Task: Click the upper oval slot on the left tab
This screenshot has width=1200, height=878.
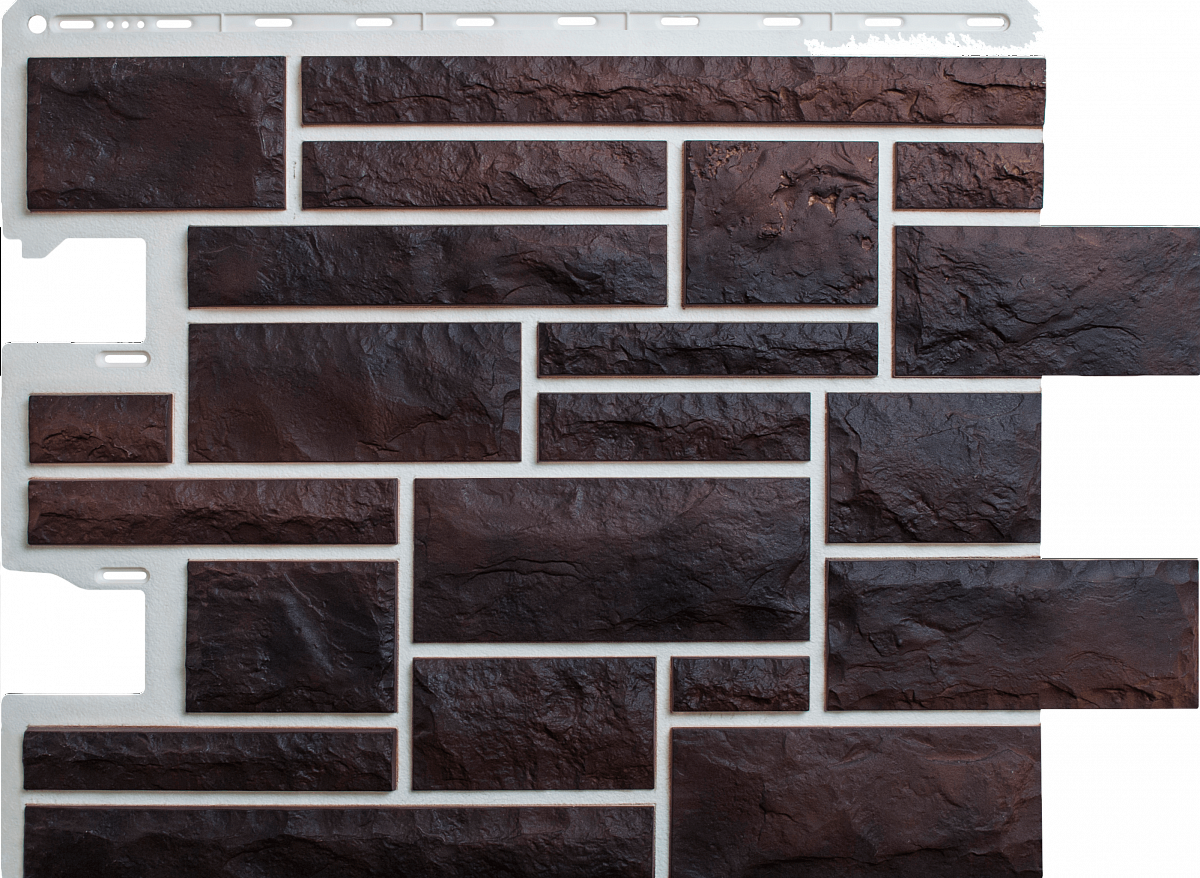Action: click(x=125, y=357)
